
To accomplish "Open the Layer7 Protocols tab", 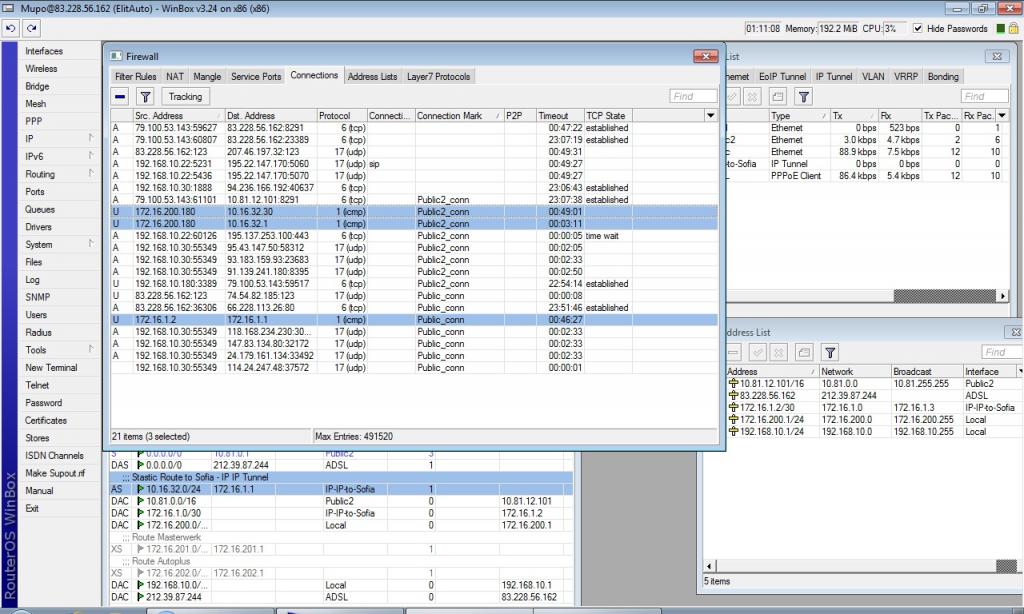I will (439, 76).
